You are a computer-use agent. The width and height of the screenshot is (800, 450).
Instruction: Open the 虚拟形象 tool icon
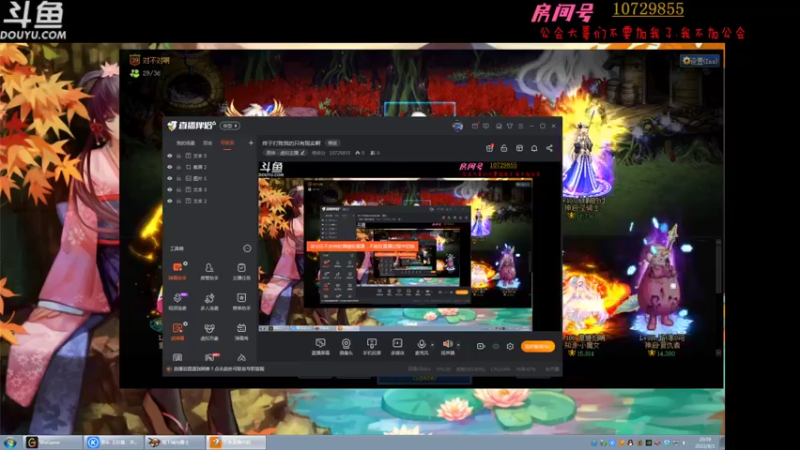click(x=209, y=331)
